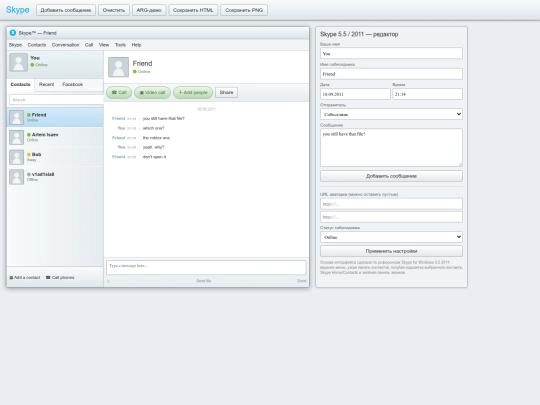Click the Send file link
The width and height of the screenshot is (540, 405).
(204, 281)
